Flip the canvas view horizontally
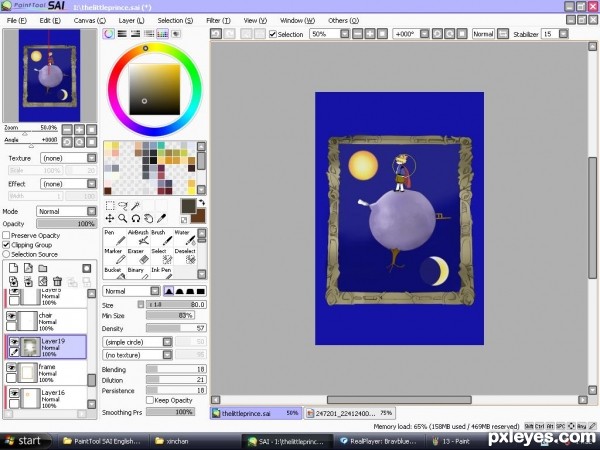The width and height of the screenshot is (600, 450). tap(503, 34)
